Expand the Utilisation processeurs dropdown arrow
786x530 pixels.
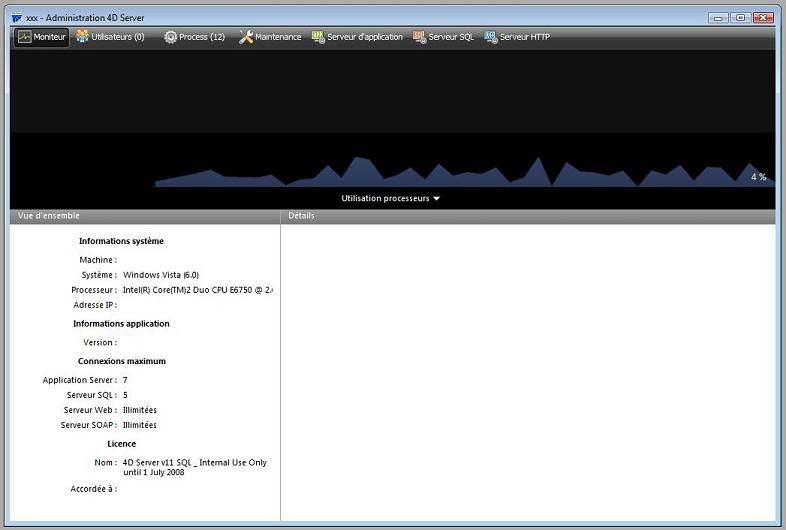[x=436, y=199]
